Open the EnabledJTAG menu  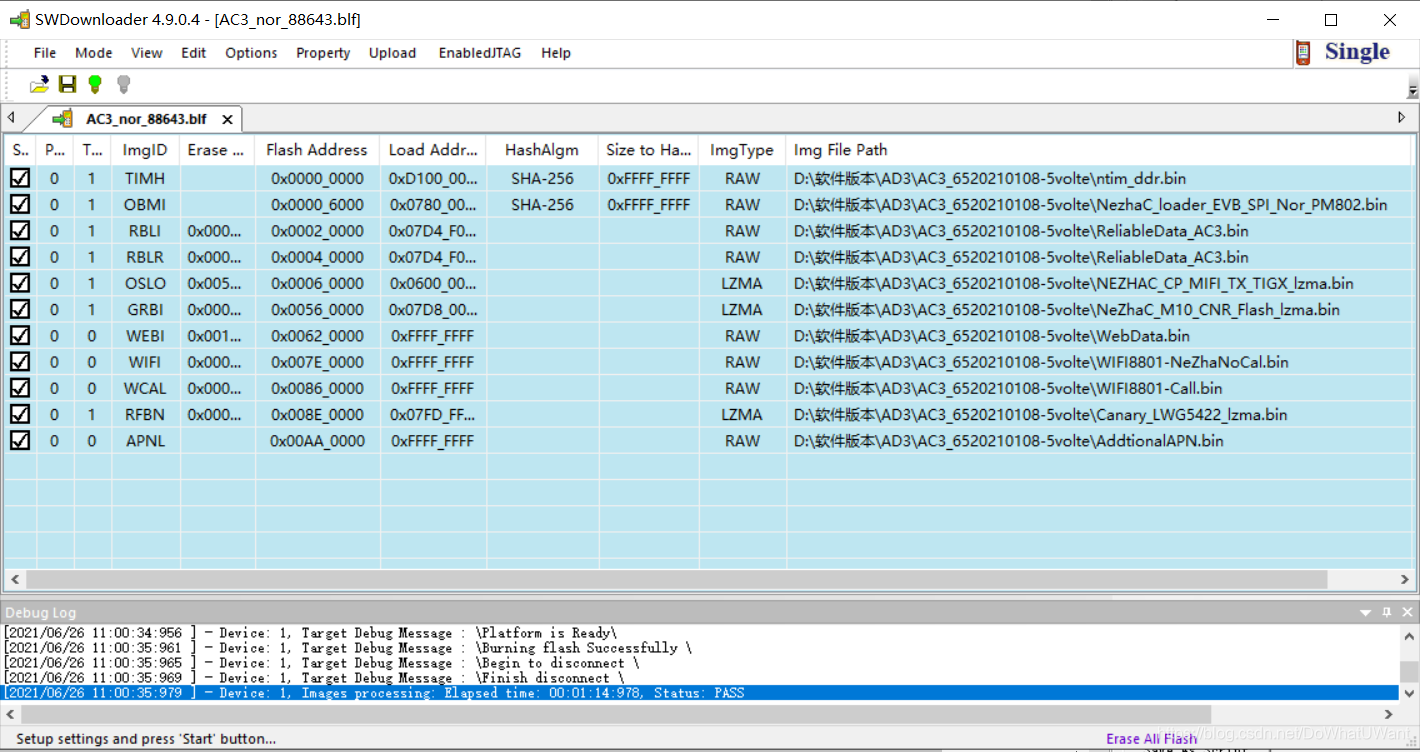(x=480, y=53)
